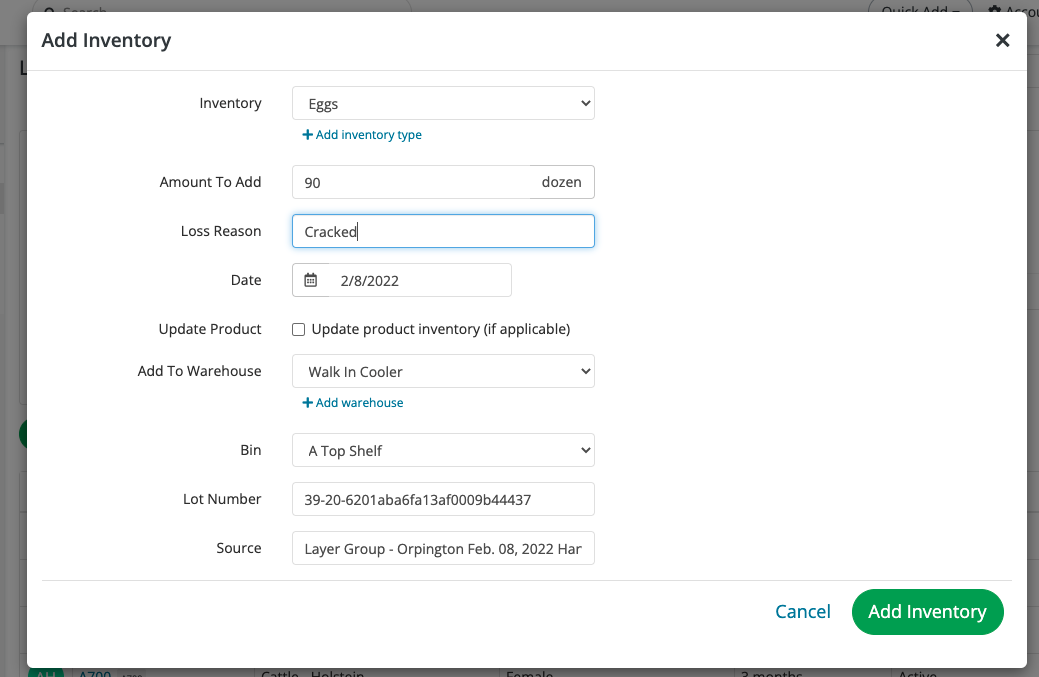This screenshot has width=1039, height=677.
Task: Open the Bin dropdown showing A Top Shelf
Action: click(443, 450)
